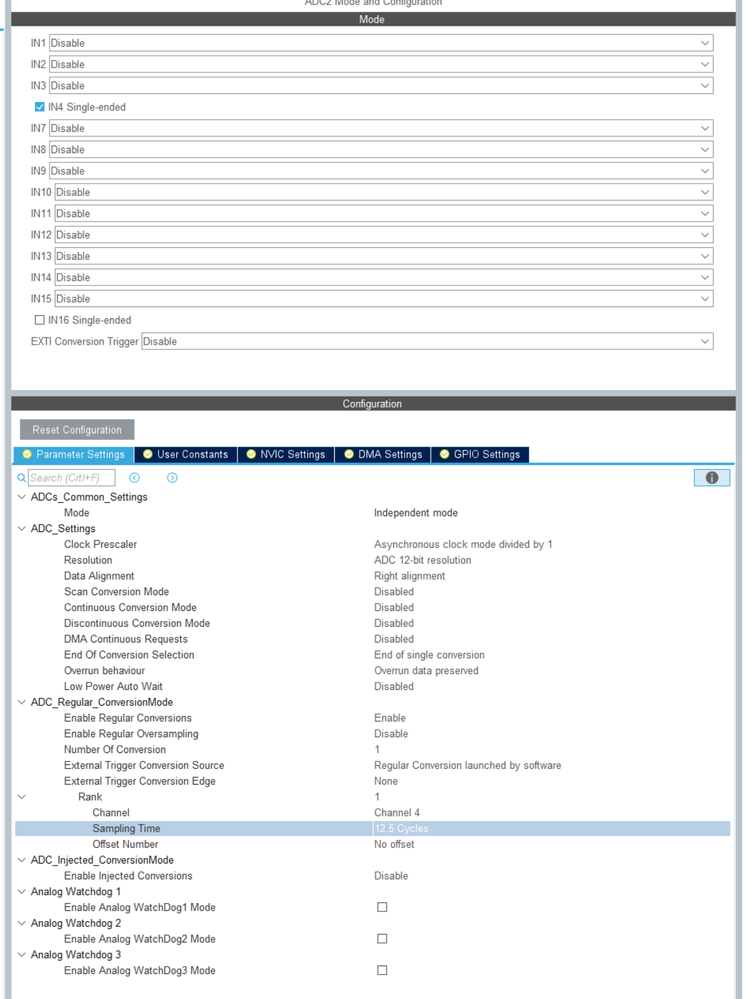Open the IN8 dropdown
This screenshot has height=999, width=750.
pos(381,150)
